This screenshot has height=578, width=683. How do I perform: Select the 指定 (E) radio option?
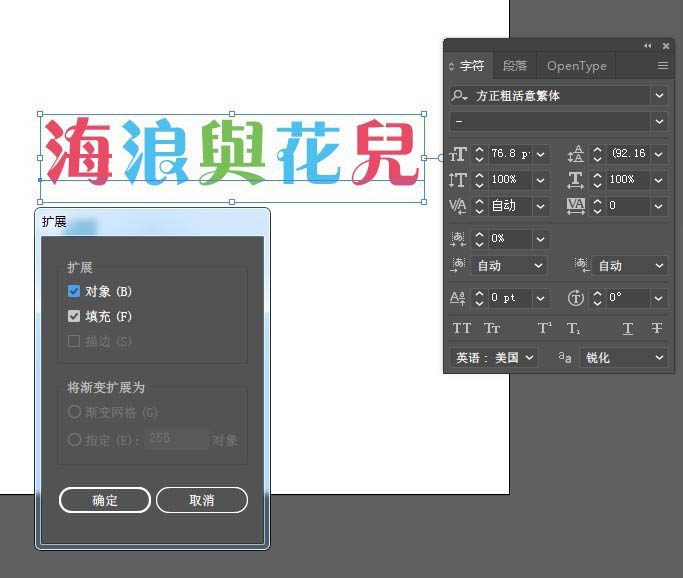[74, 439]
